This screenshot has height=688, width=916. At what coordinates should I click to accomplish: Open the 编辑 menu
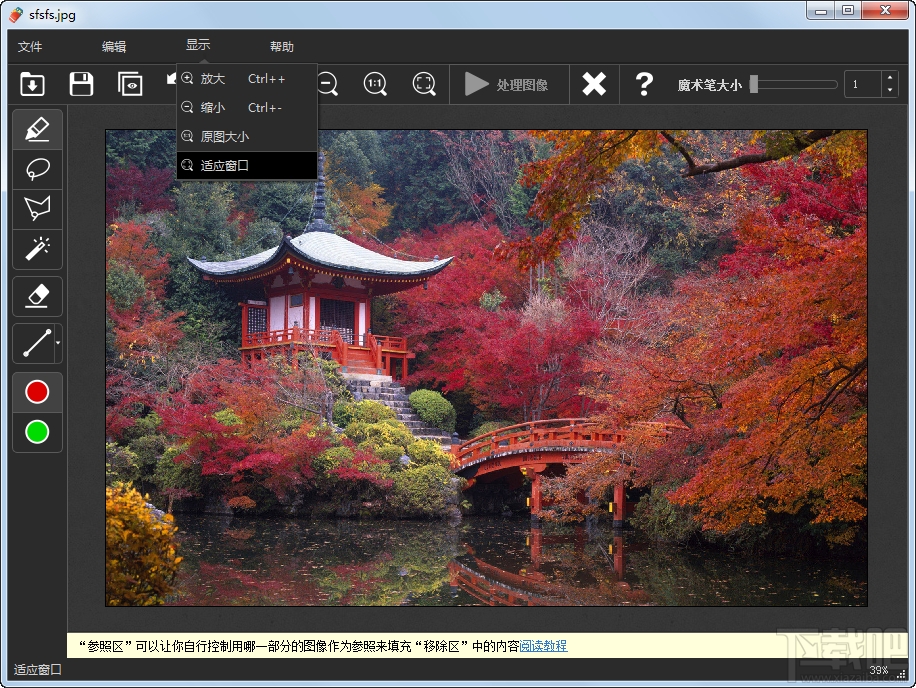pyautogui.click(x=114, y=47)
